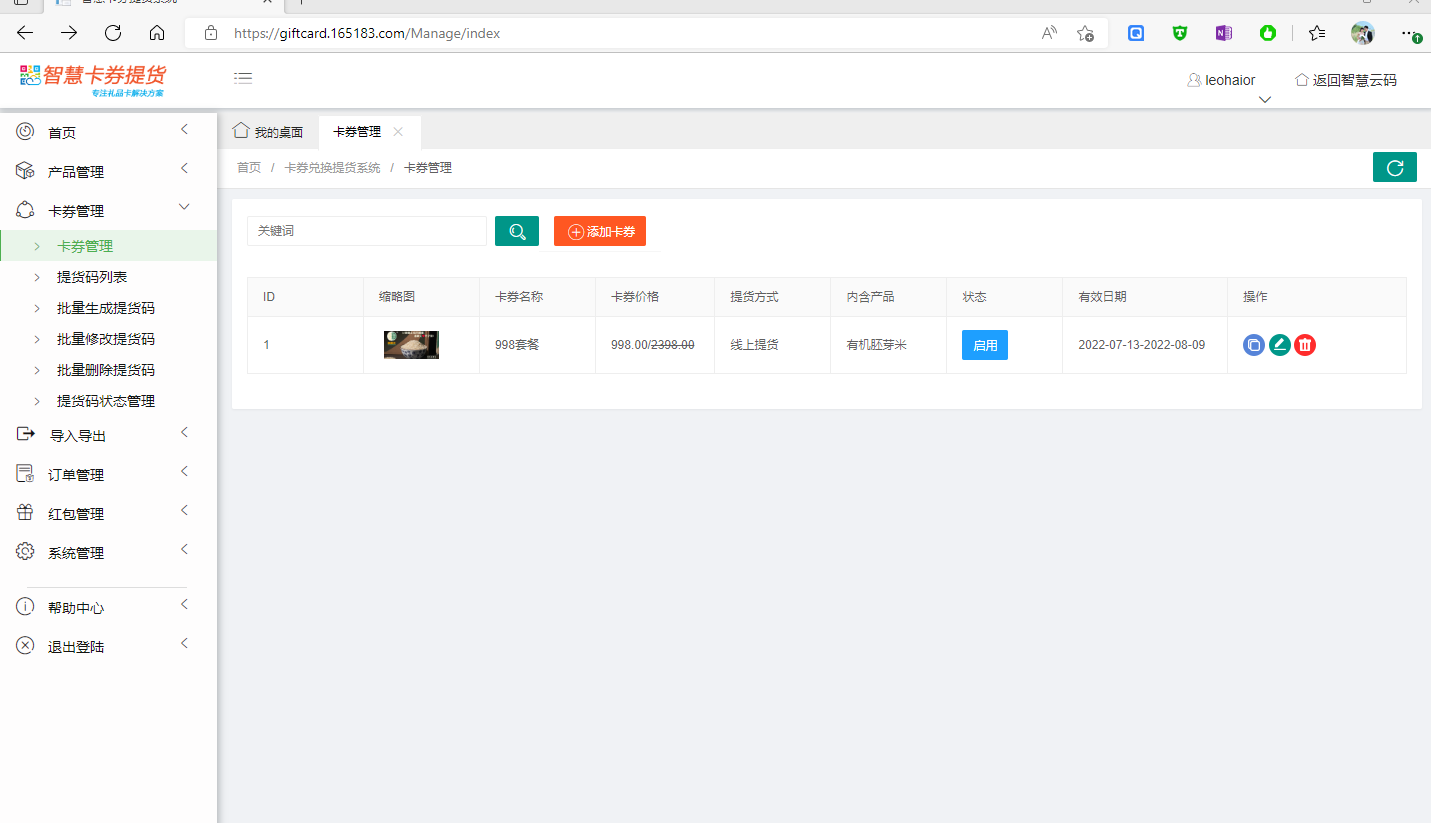The image size is (1431, 823).
Task: Open 提货码列表 in the sidebar
Action: (x=92, y=277)
